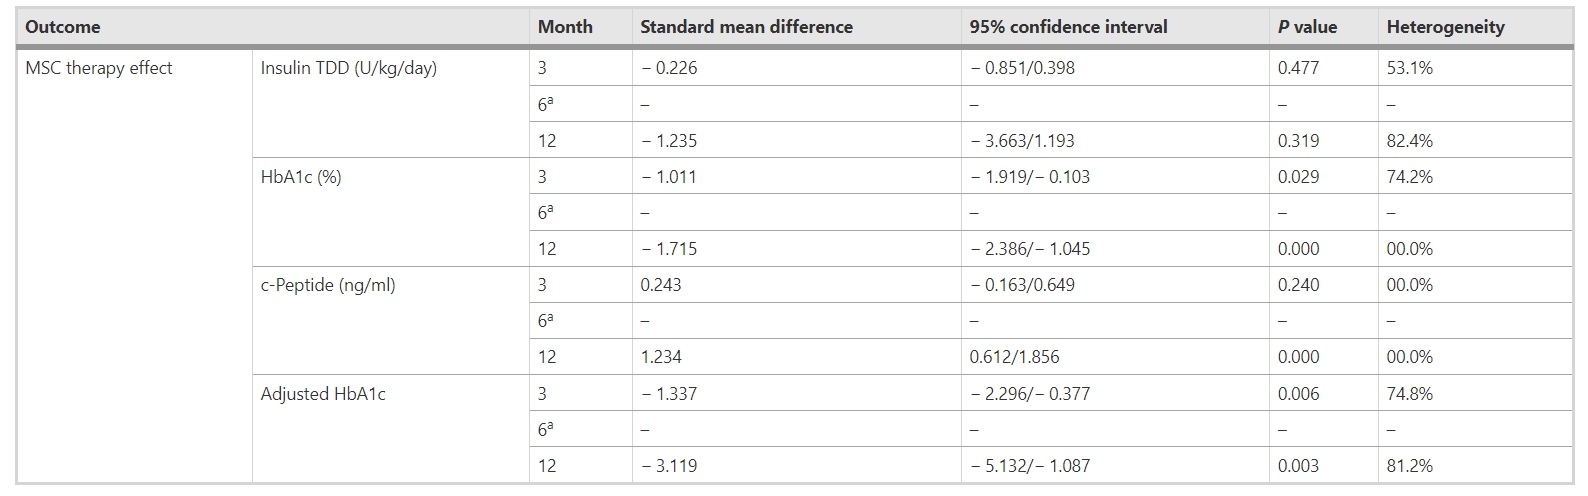The width and height of the screenshot is (1588, 496).
Task: Select the MSC therapy effect cell
Action: coord(99,68)
